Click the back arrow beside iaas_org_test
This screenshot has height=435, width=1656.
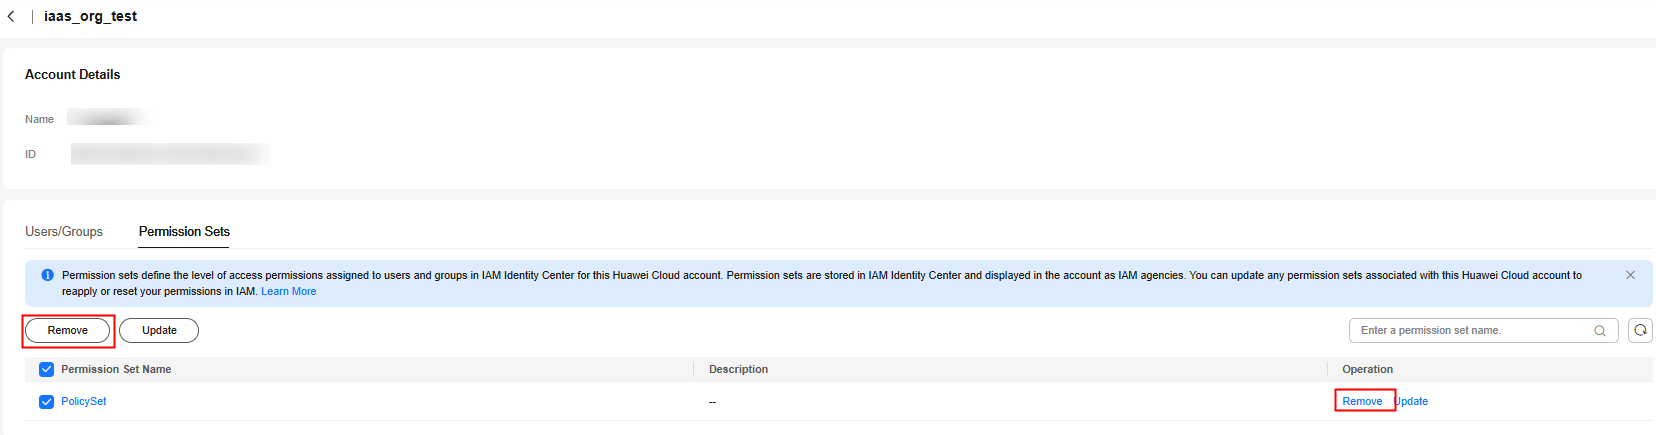point(11,16)
